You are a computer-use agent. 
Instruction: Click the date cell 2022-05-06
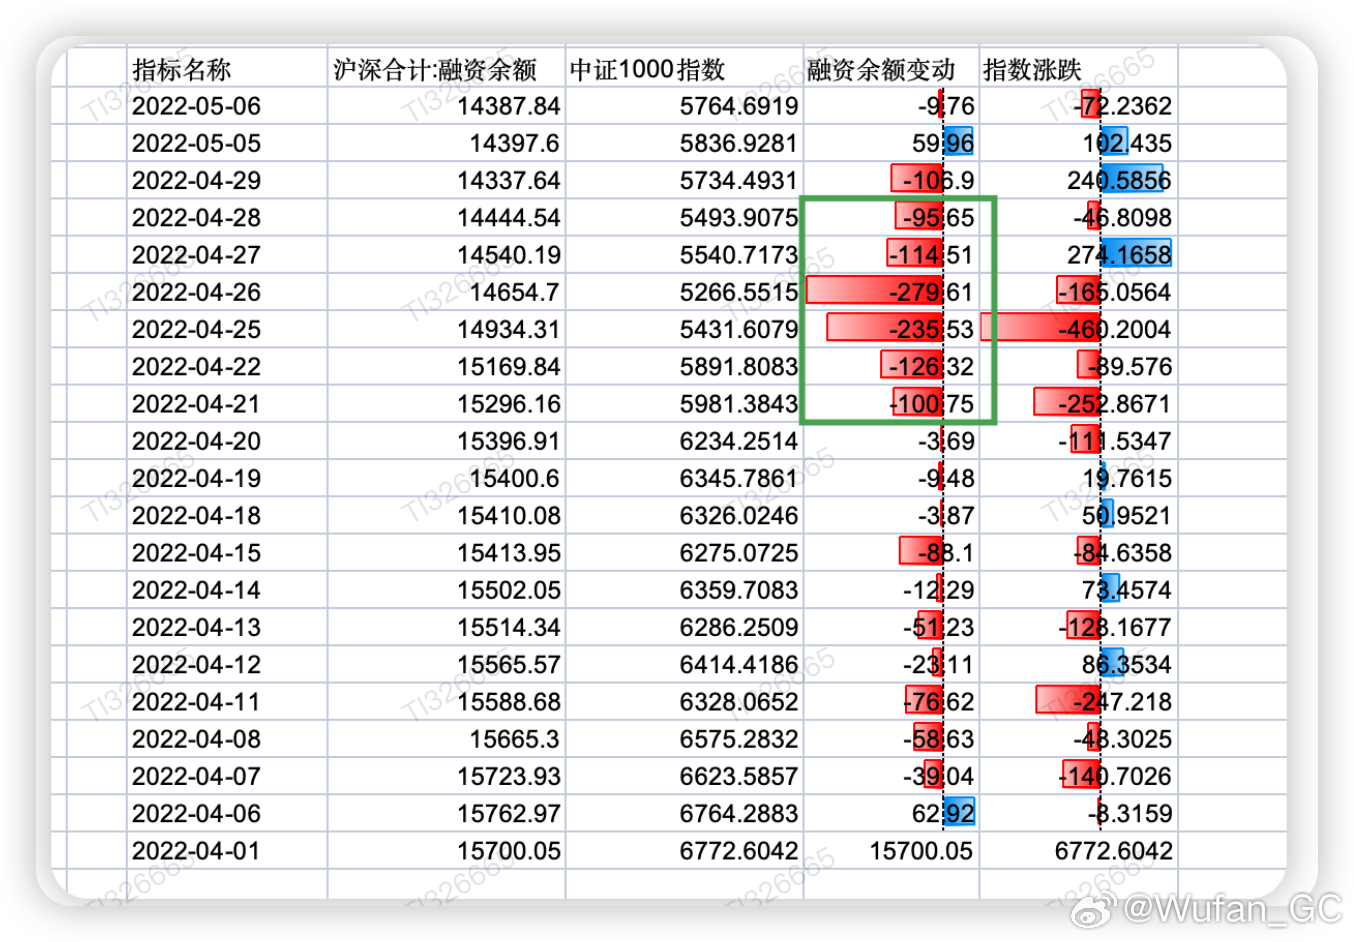pos(227,106)
